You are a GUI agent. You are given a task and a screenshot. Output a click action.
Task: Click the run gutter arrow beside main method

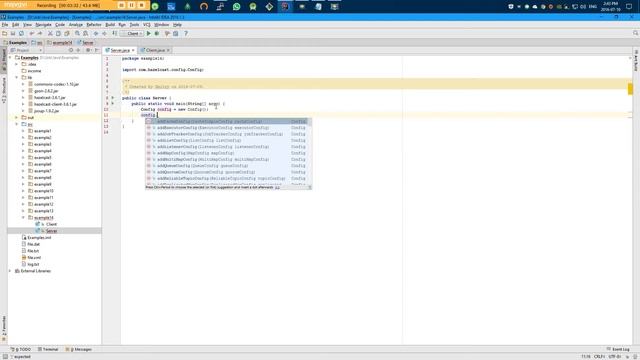click(x=113, y=104)
